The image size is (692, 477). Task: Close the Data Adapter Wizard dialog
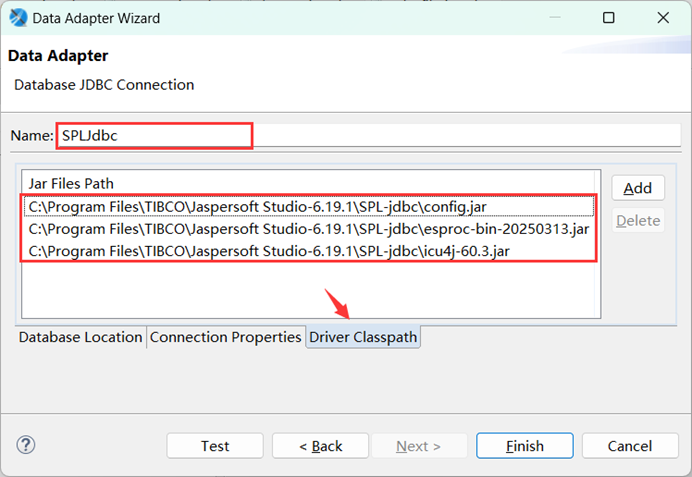(x=664, y=18)
